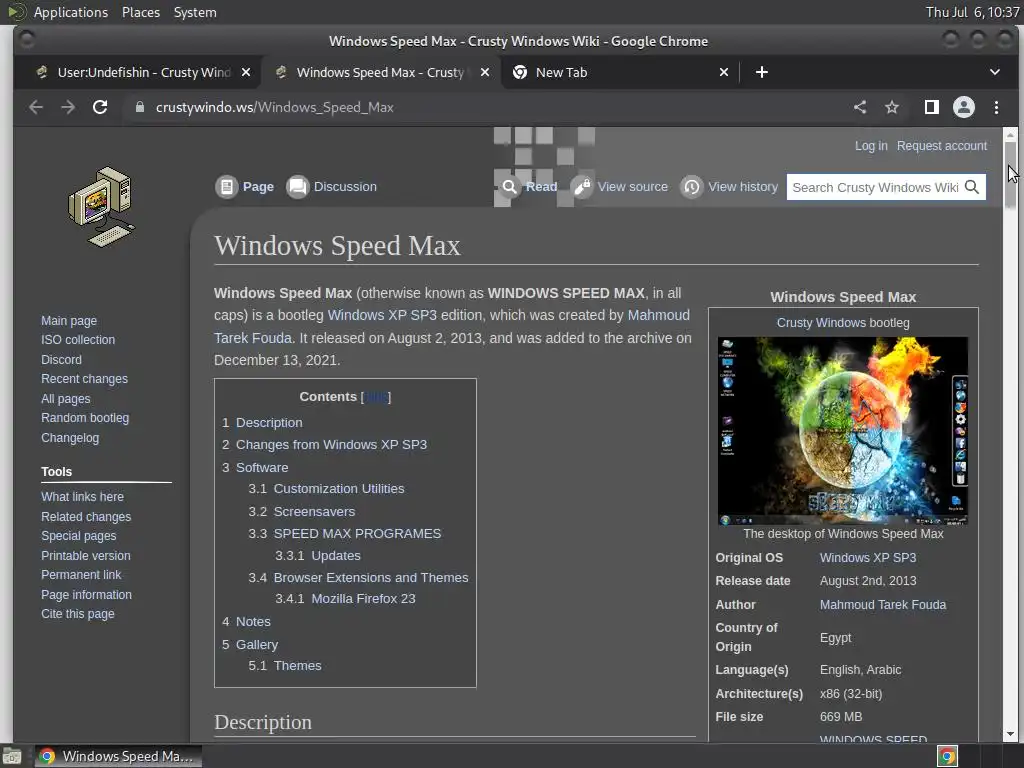Open Cite this page
1024x768 pixels.
[78, 614]
